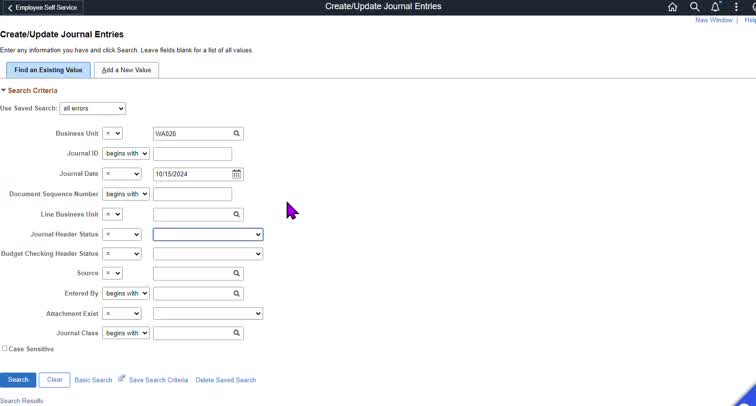Click the Line Business Unit lookup icon
This screenshot has width=756, height=406.
click(237, 214)
